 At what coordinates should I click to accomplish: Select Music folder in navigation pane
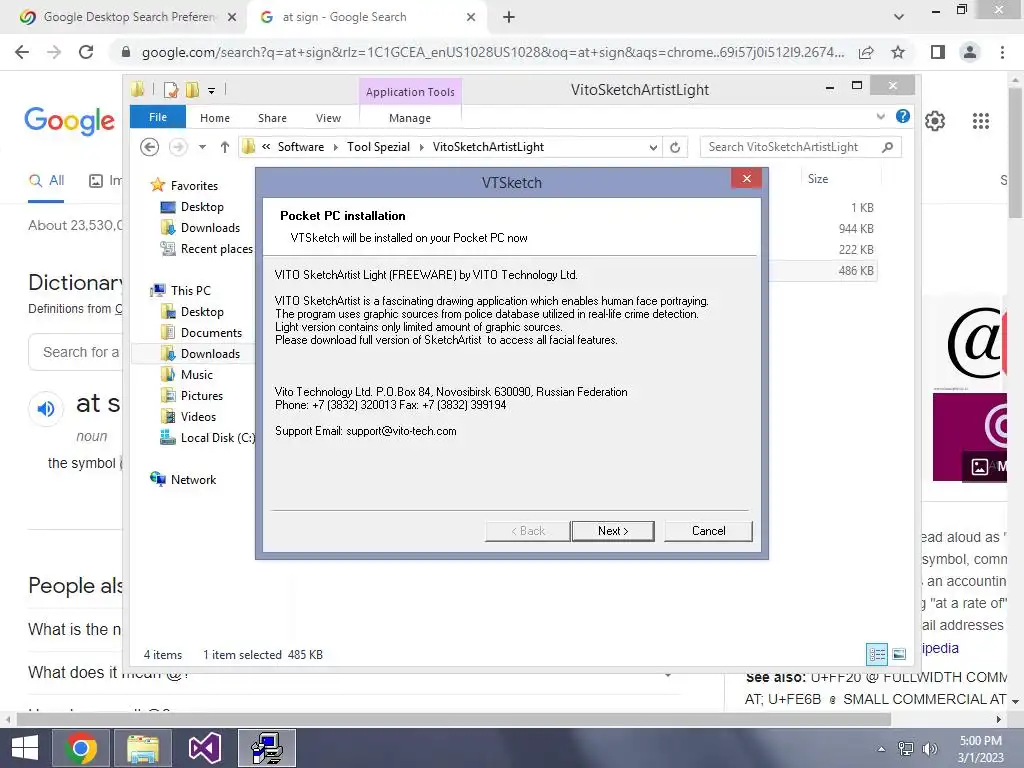[197, 375]
